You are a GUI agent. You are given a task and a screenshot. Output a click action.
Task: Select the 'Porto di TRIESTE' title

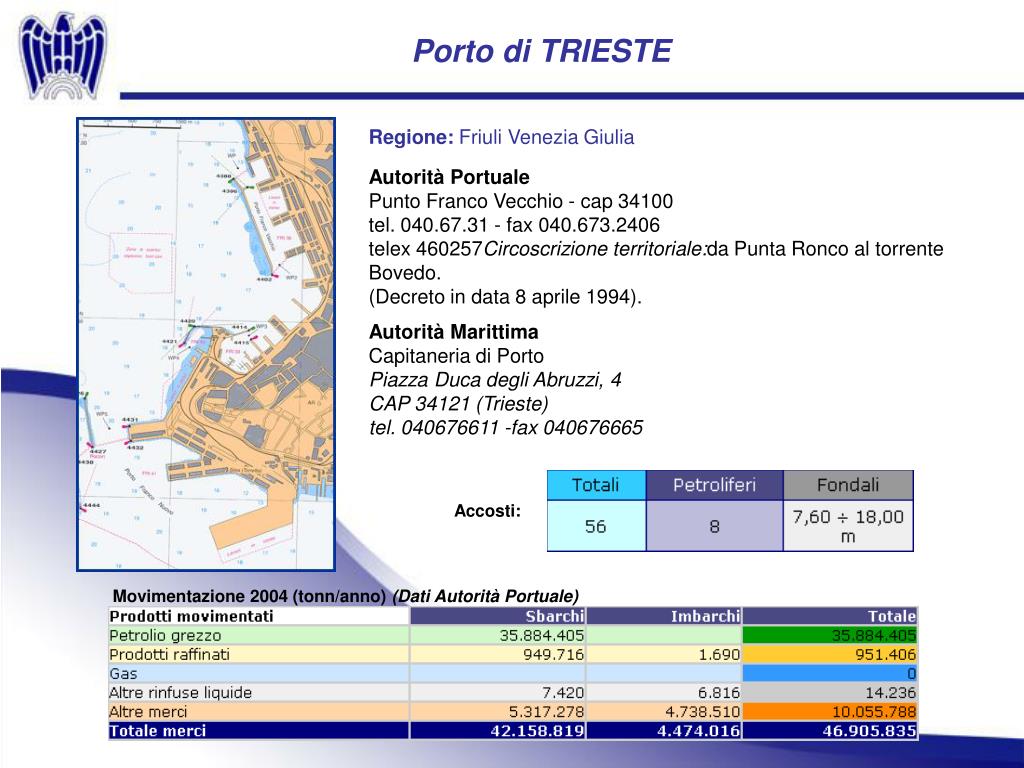click(543, 51)
